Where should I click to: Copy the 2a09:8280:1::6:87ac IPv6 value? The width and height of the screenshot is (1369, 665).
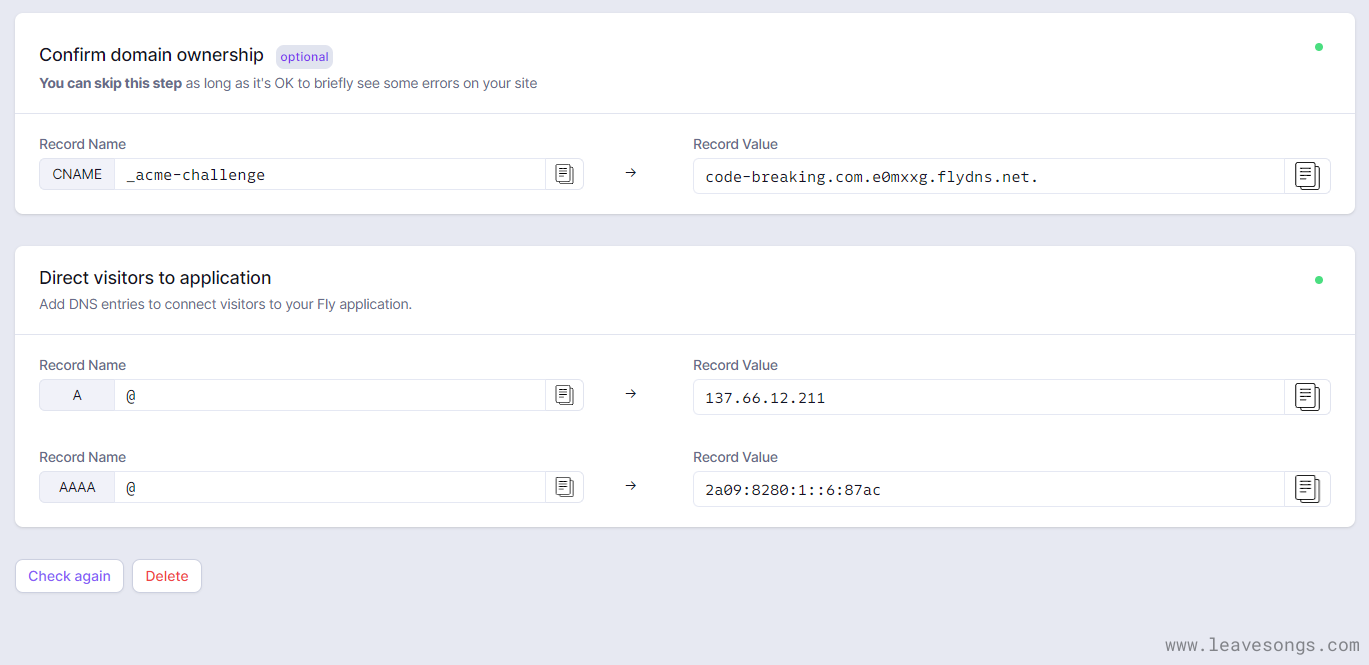[1307, 489]
